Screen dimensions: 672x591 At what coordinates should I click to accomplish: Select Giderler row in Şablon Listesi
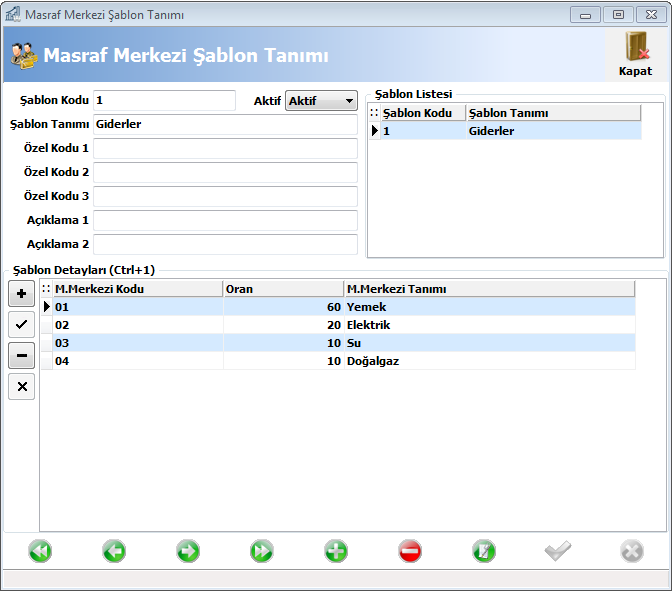pos(554,131)
